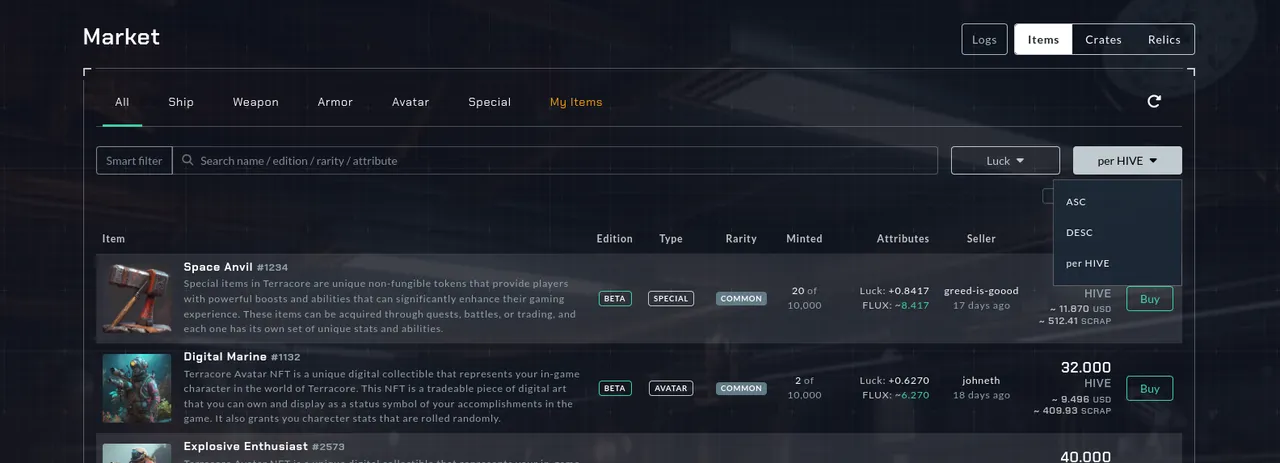
Task: Open the My Items tab
Action: tap(576, 102)
